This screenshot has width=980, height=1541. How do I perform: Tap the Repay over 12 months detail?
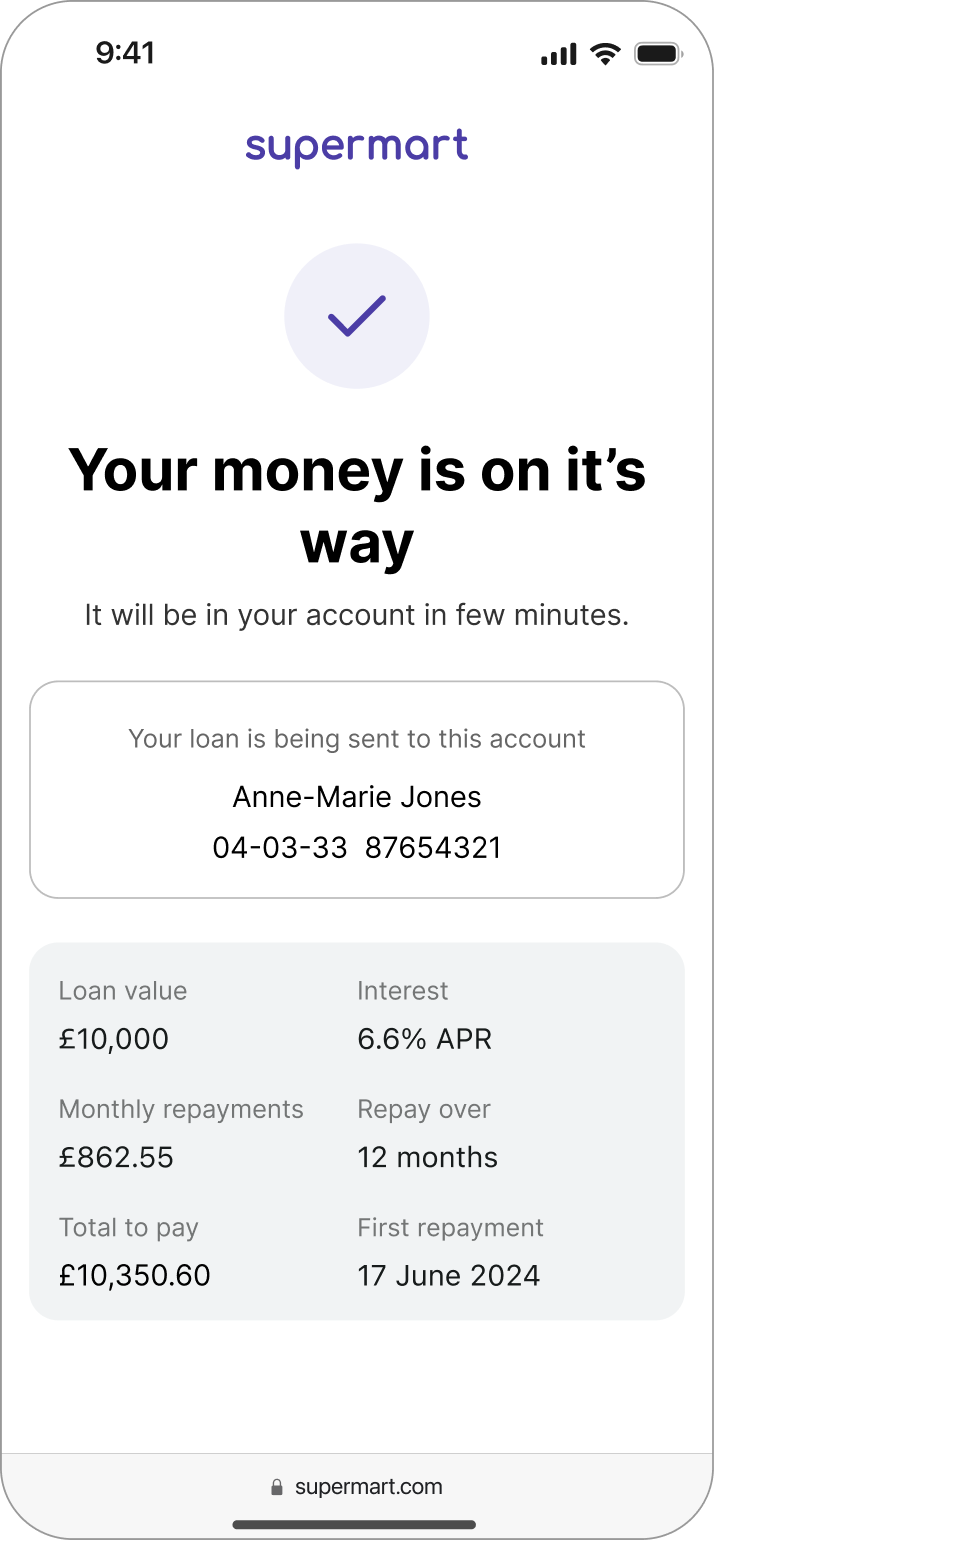428,1157
